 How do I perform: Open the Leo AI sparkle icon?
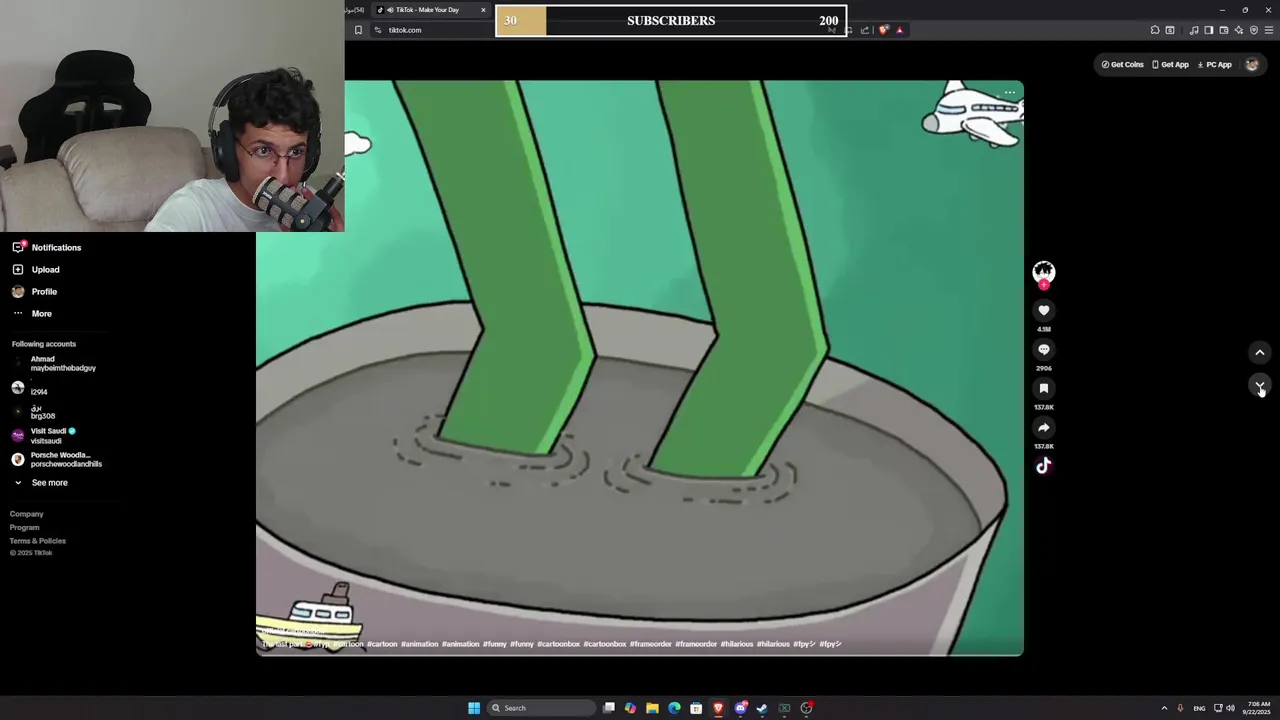click(1239, 30)
